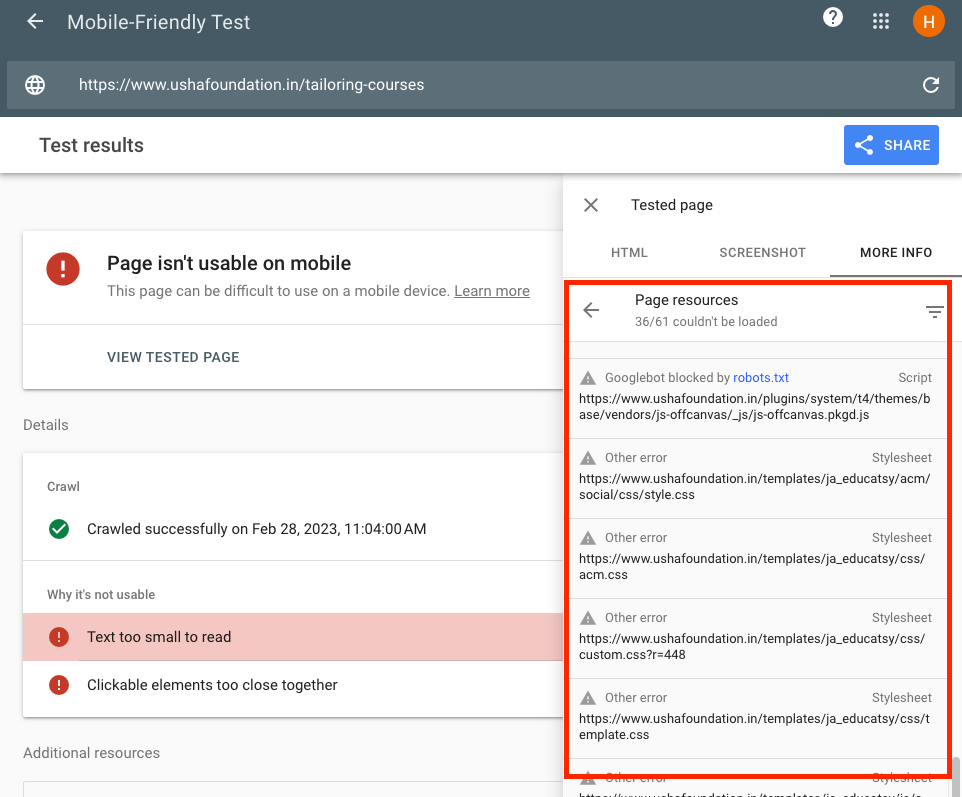Select the custom.css?r=448 stylesheet resource row
The height and width of the screenshot is (797, 962).
click(x=757, y=637)
